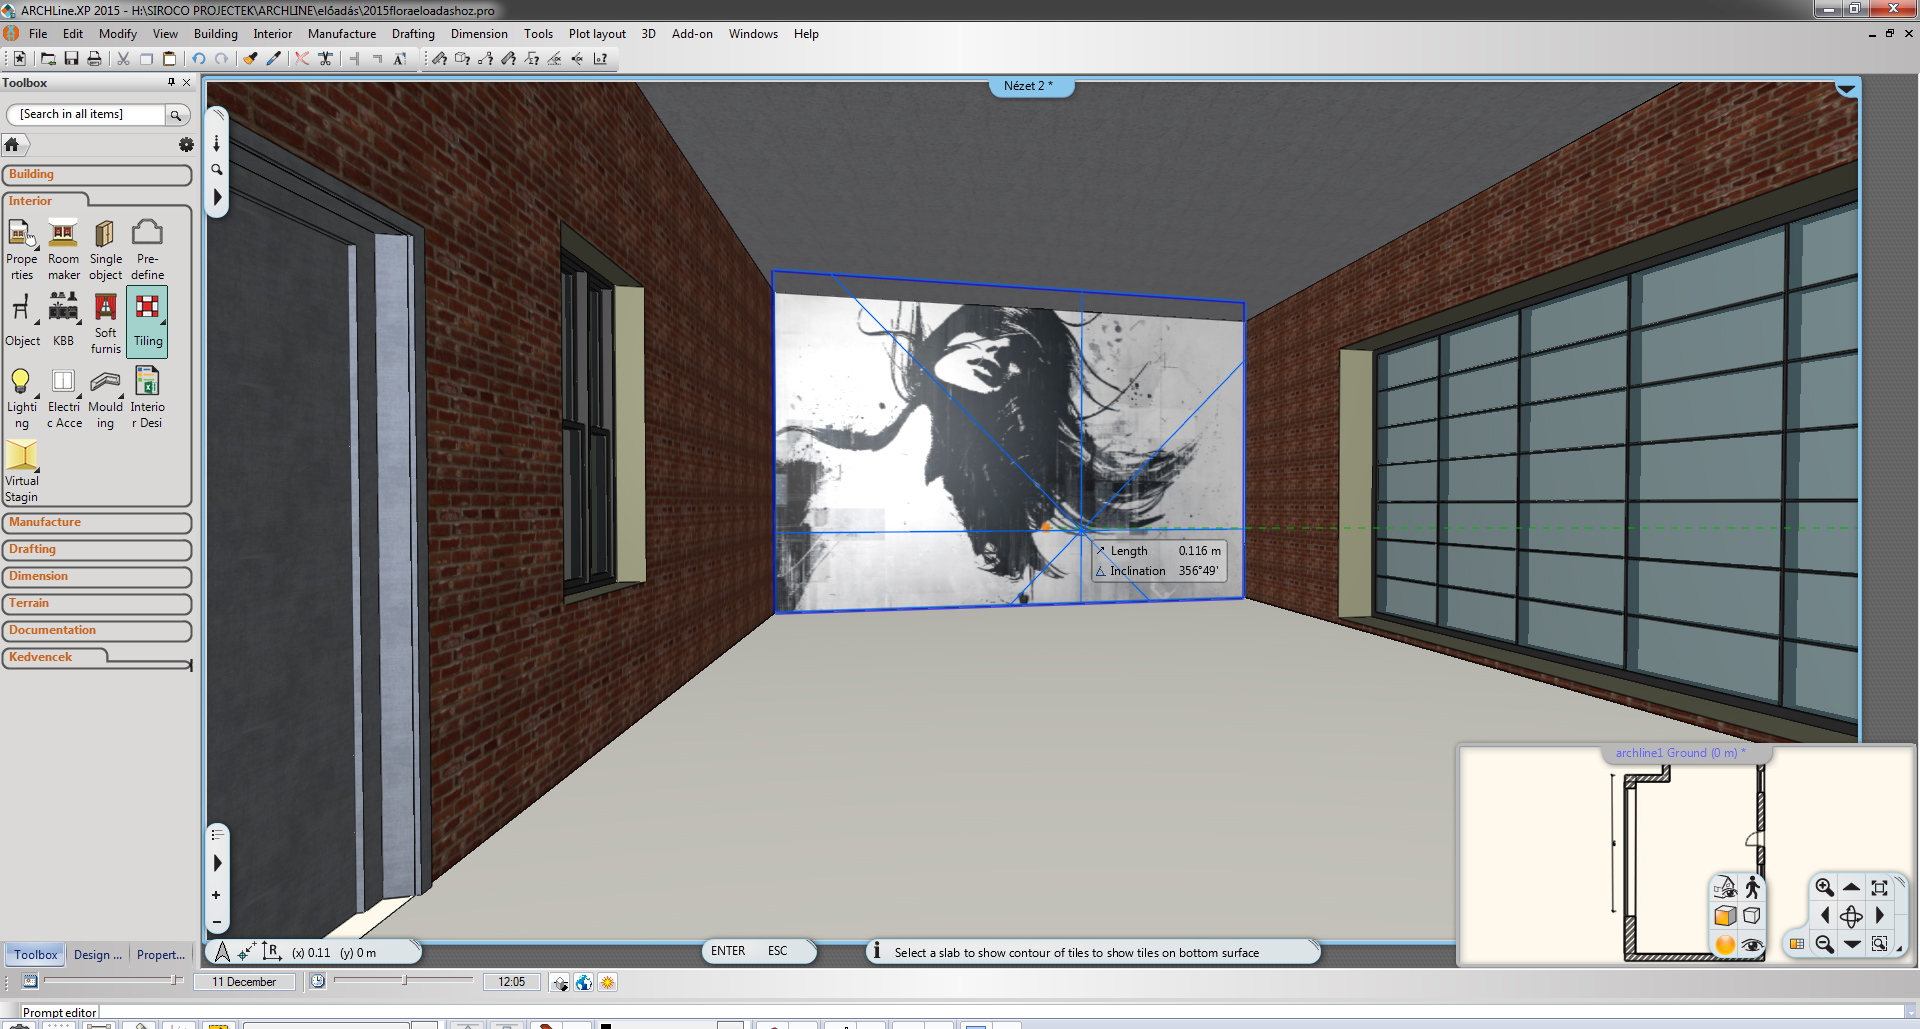Screen dimensions: 1920x1029
Task: Expand the Kedvencek favorites group
Action: click(55, 658)
